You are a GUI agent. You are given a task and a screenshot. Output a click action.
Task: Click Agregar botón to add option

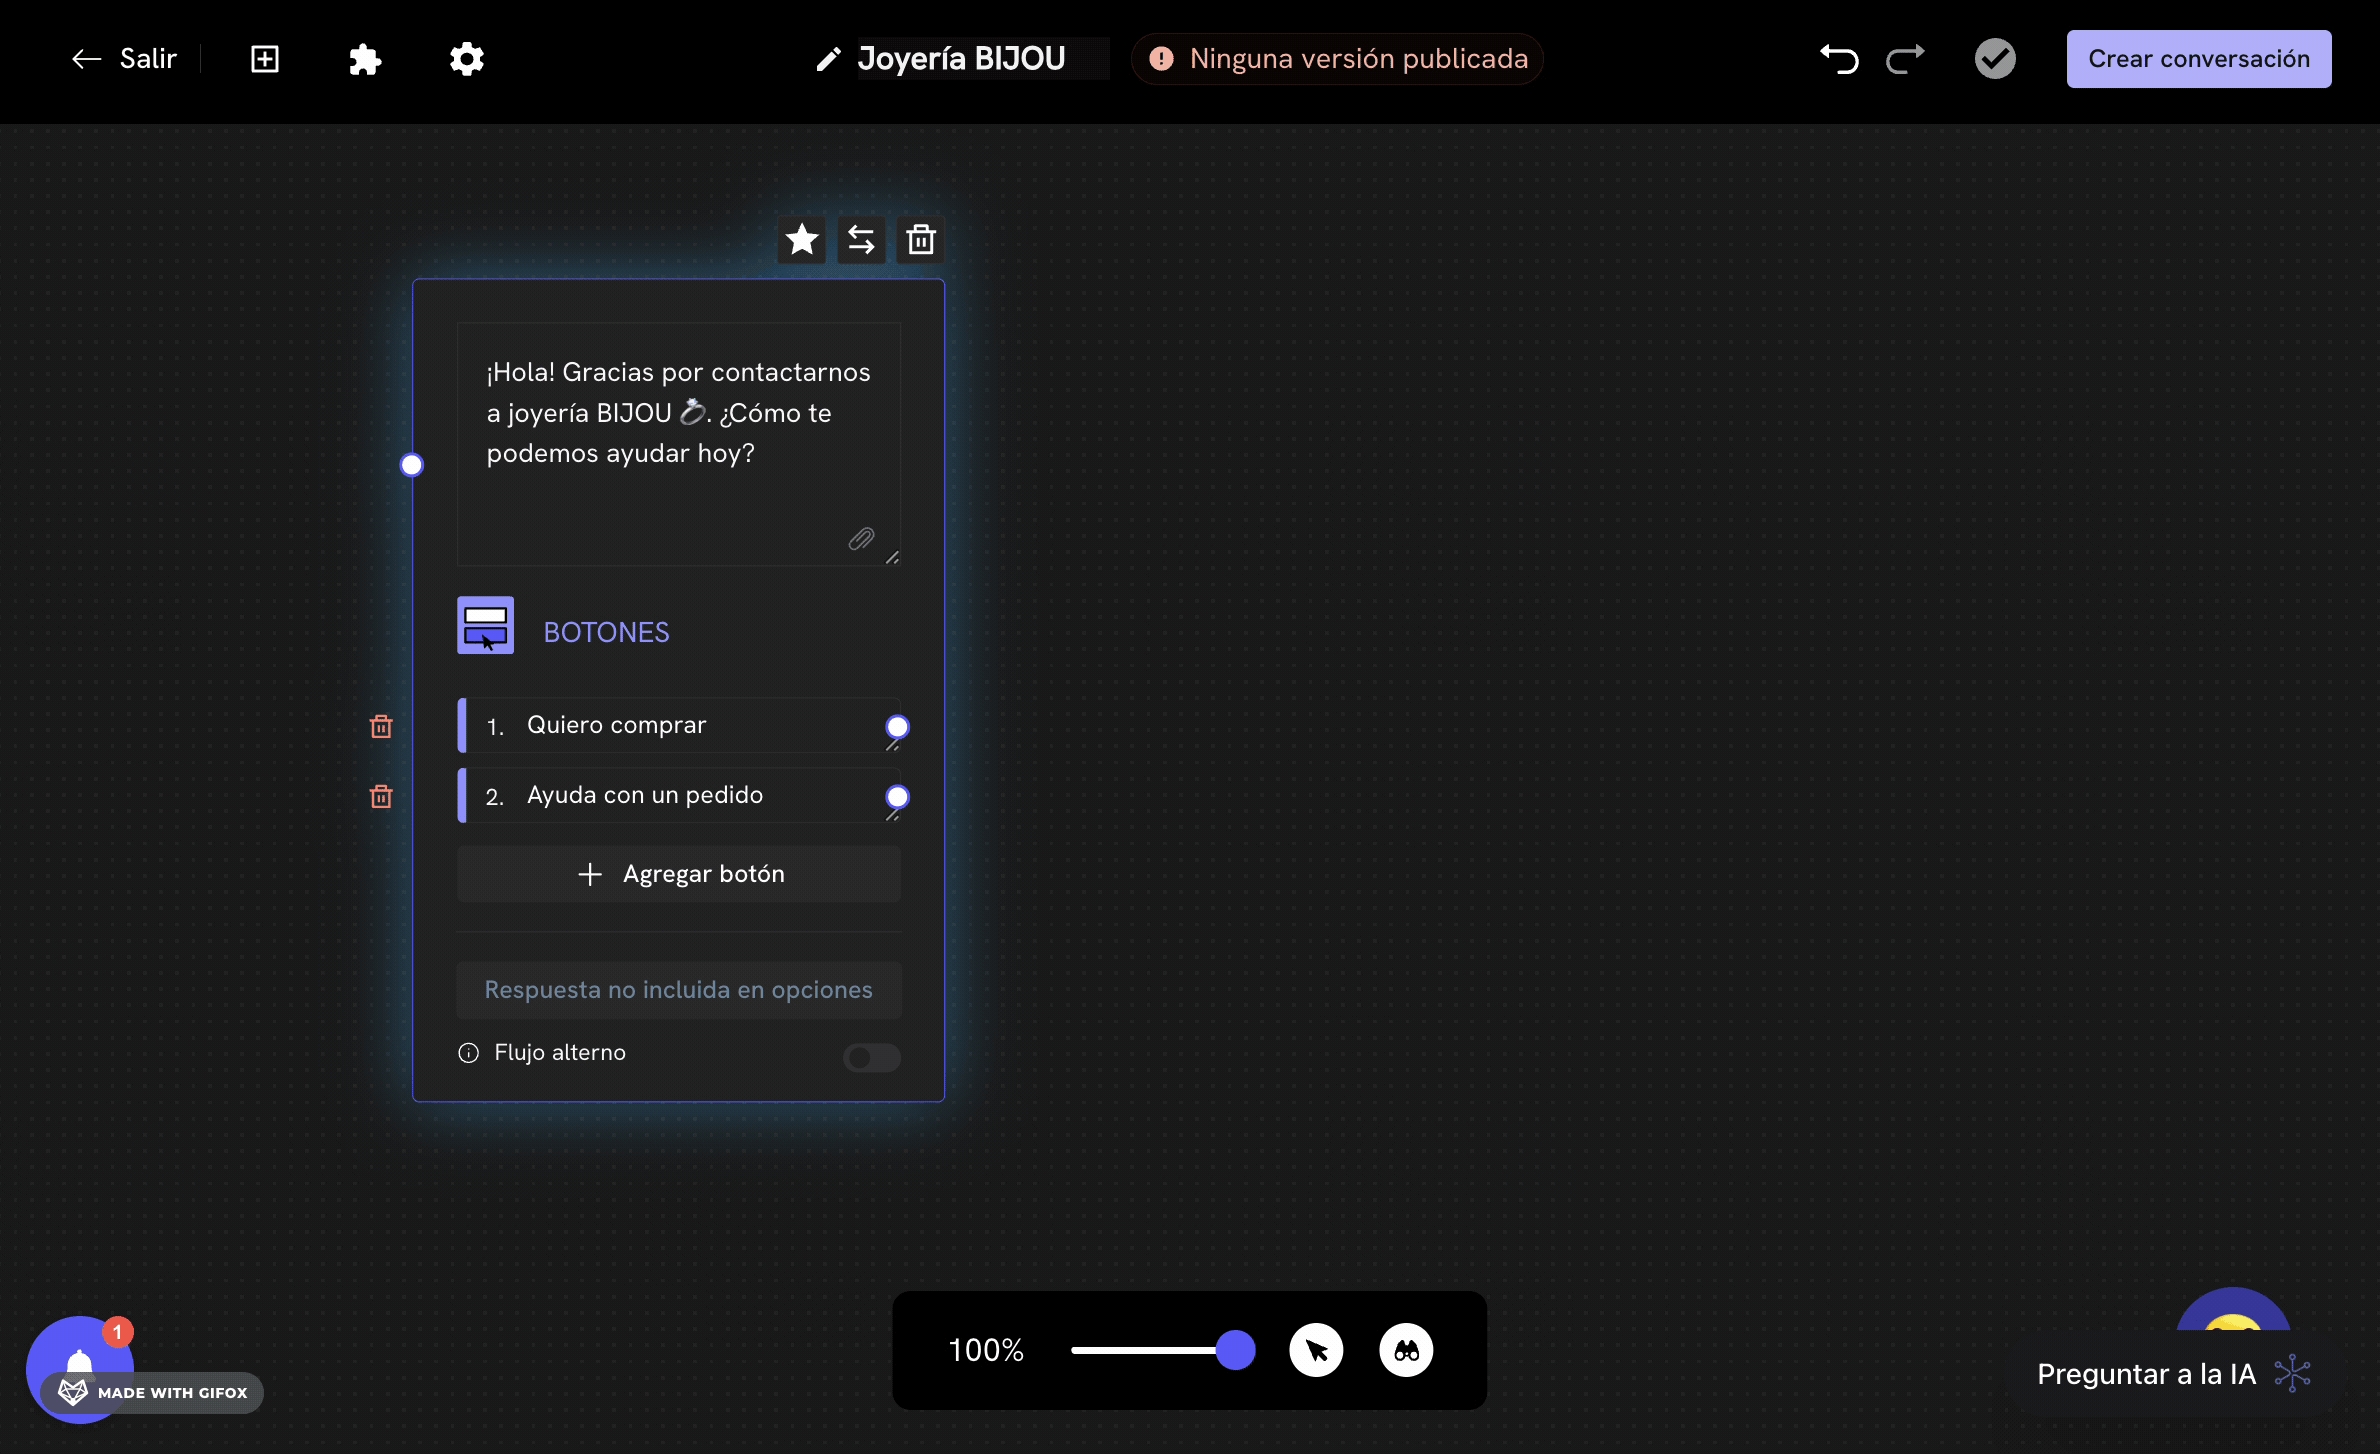679,874
